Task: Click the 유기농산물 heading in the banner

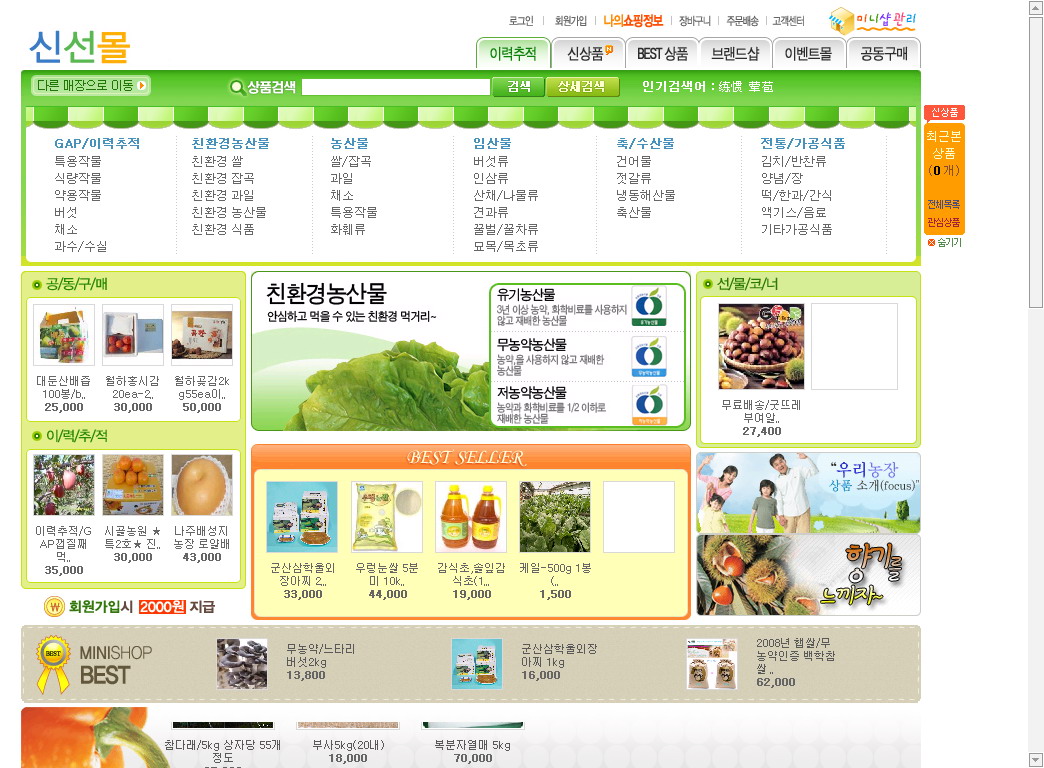Action: pyautogui.click(x=526, y=294)
